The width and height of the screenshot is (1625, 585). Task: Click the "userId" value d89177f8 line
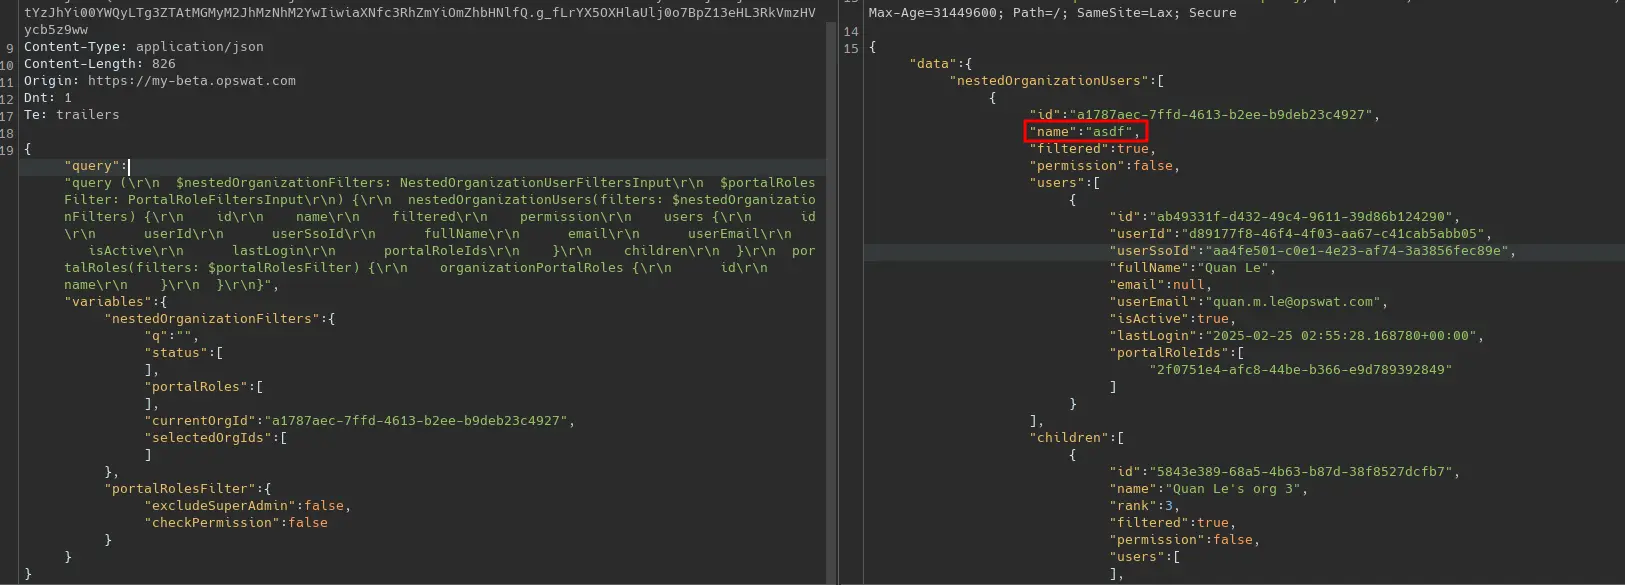click(x=1300, y=234)
